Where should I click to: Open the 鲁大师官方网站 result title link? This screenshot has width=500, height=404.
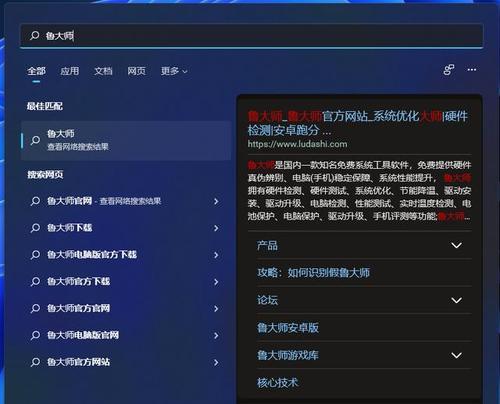358,123
